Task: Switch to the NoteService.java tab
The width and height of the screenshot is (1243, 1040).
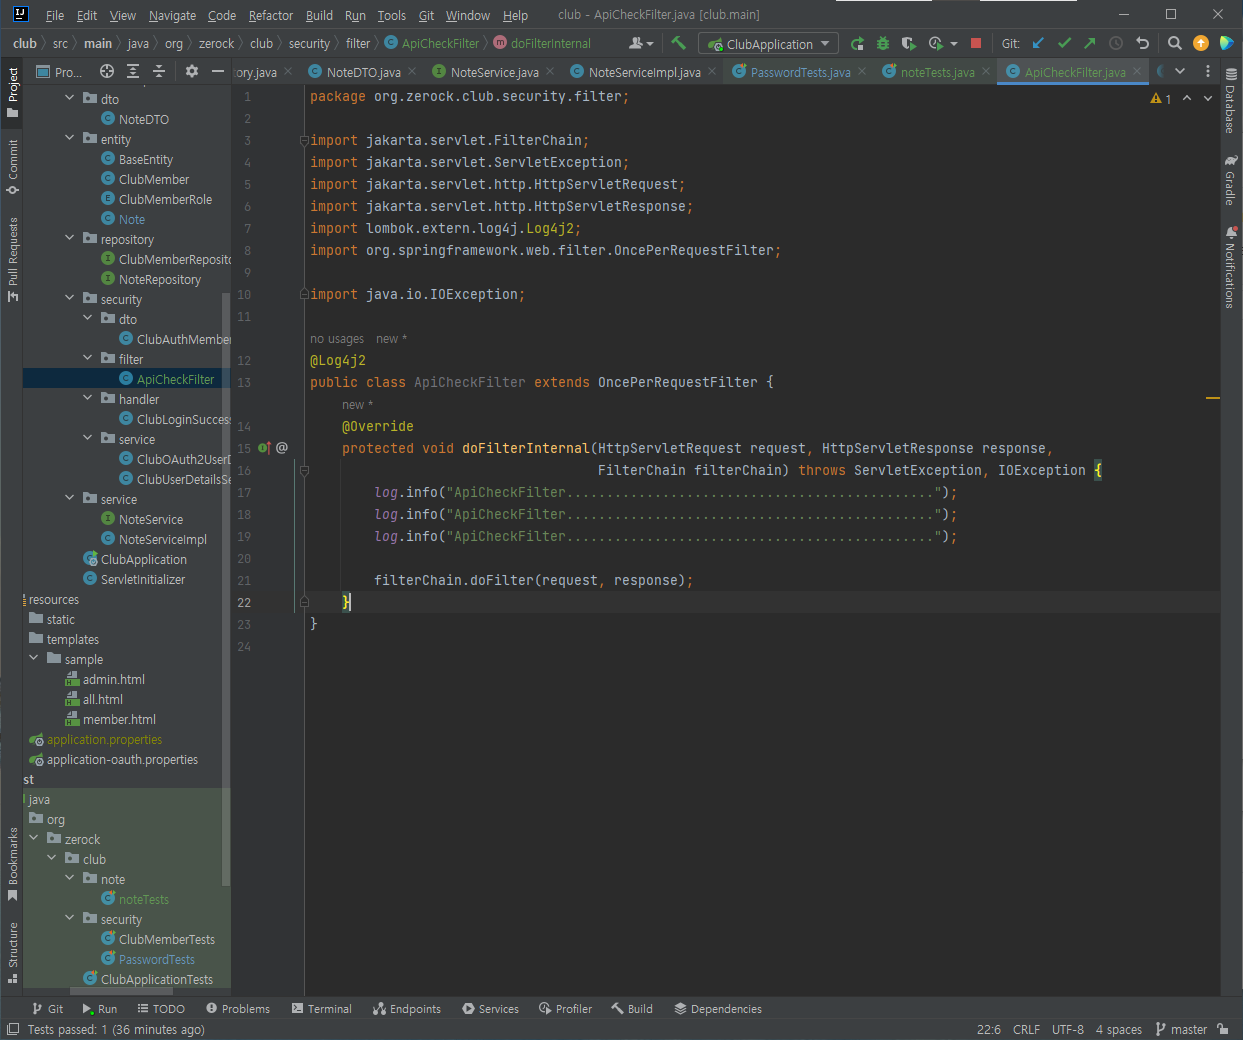Action: (x=494, y=72)
